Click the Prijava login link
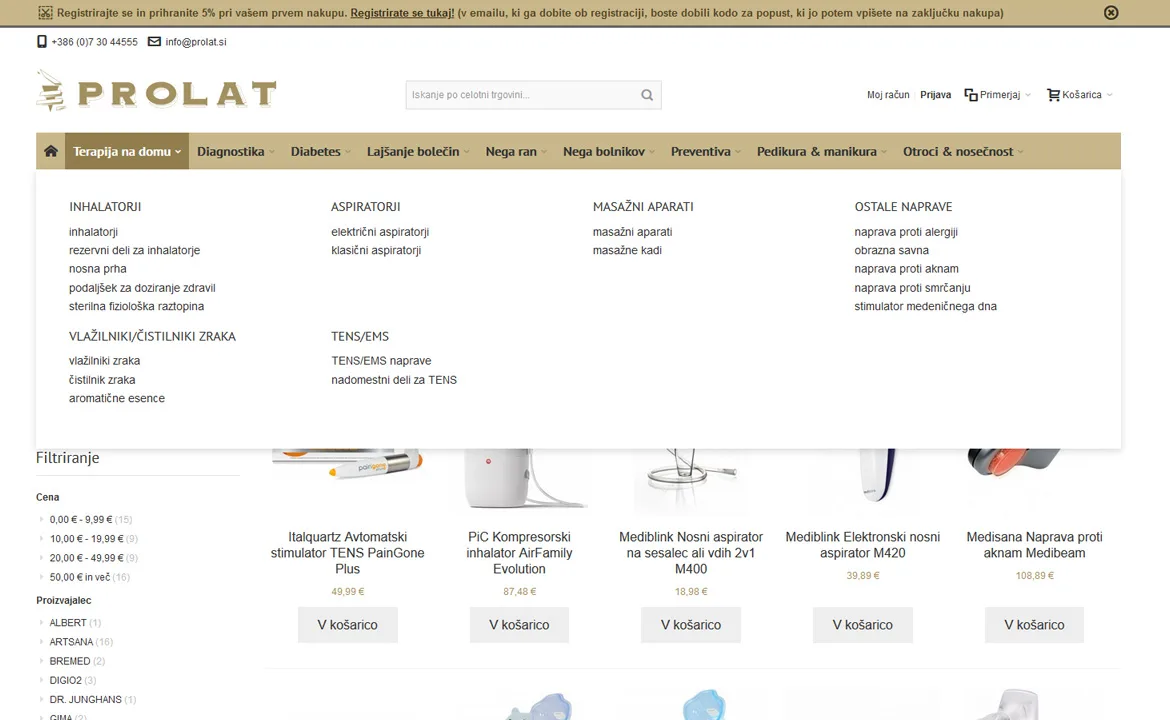 (936, 95)
